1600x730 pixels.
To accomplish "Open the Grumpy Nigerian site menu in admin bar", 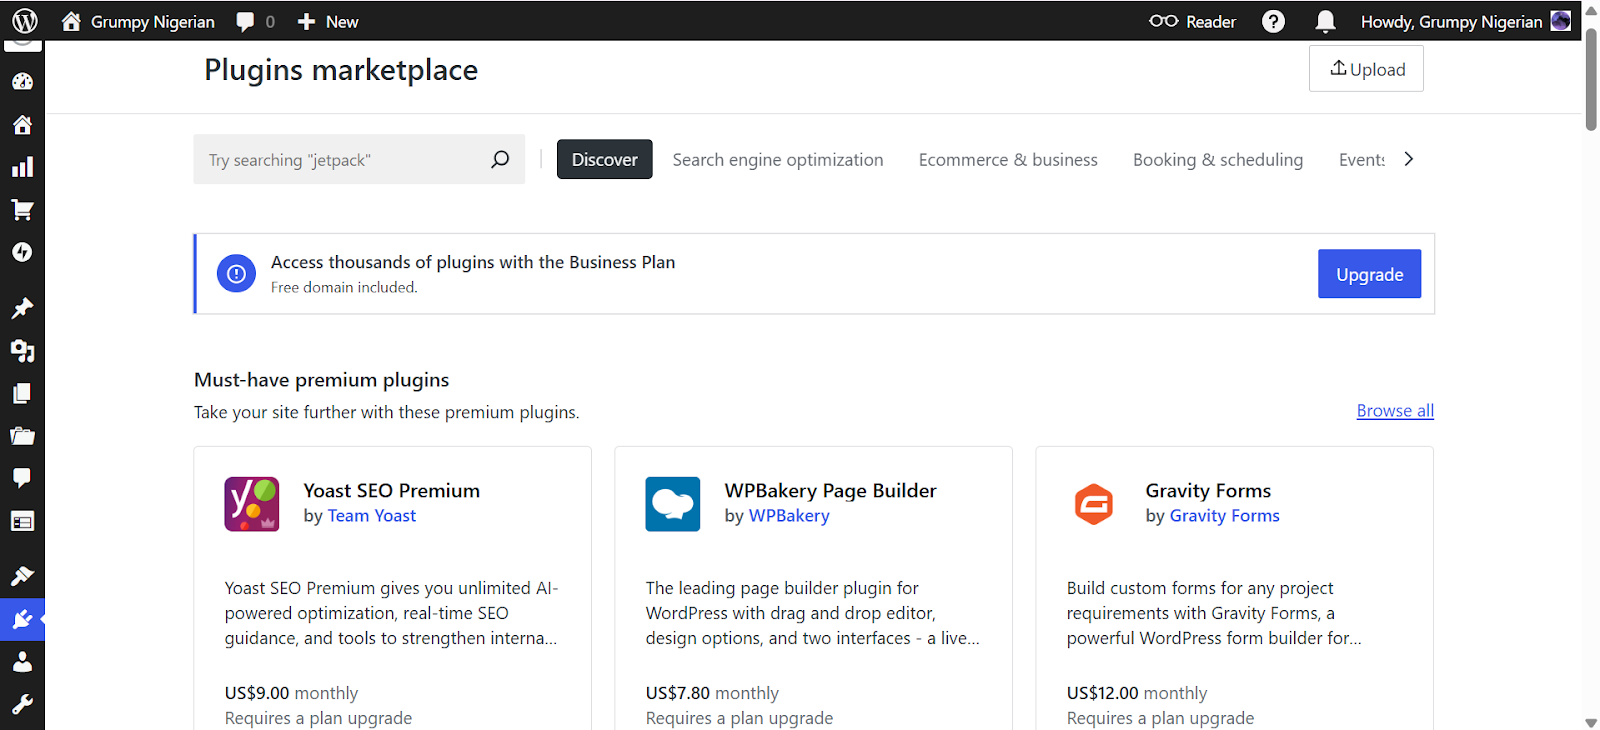I will point(138,21).
